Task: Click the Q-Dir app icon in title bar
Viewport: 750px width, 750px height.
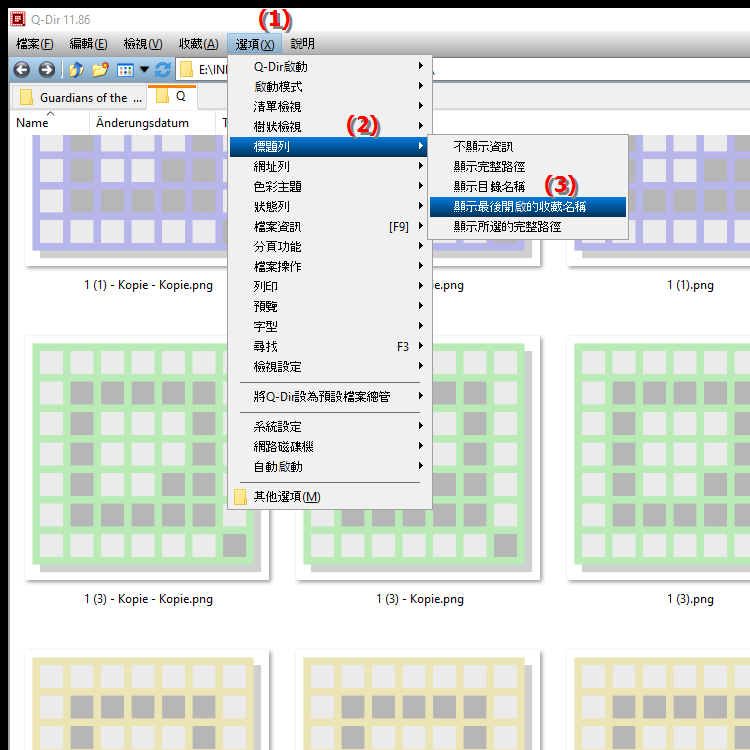Action: coord(16,17)
